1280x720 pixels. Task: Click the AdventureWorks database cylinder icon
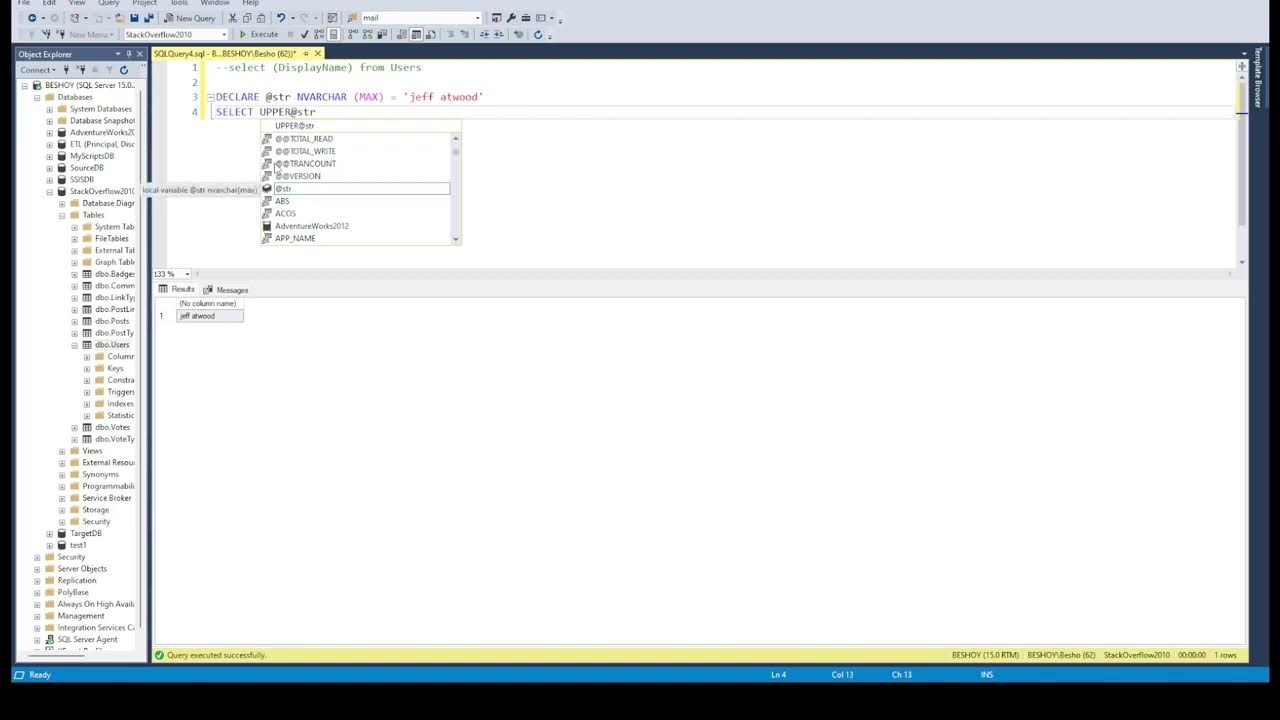tap(62, 133)
